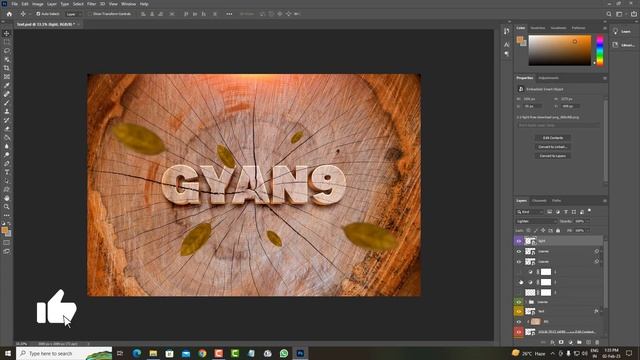This screenshot has height=360, width=640.
Task: Collapse effects on the Text layer
Action: (x=601, y=311)
